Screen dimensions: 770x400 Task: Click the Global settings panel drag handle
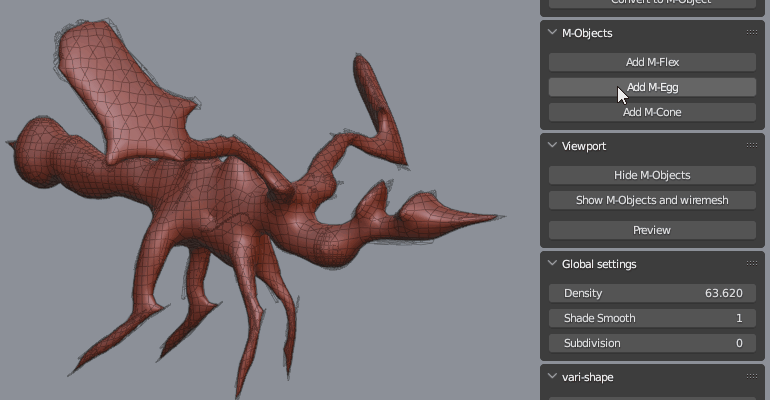coord(751,264)
